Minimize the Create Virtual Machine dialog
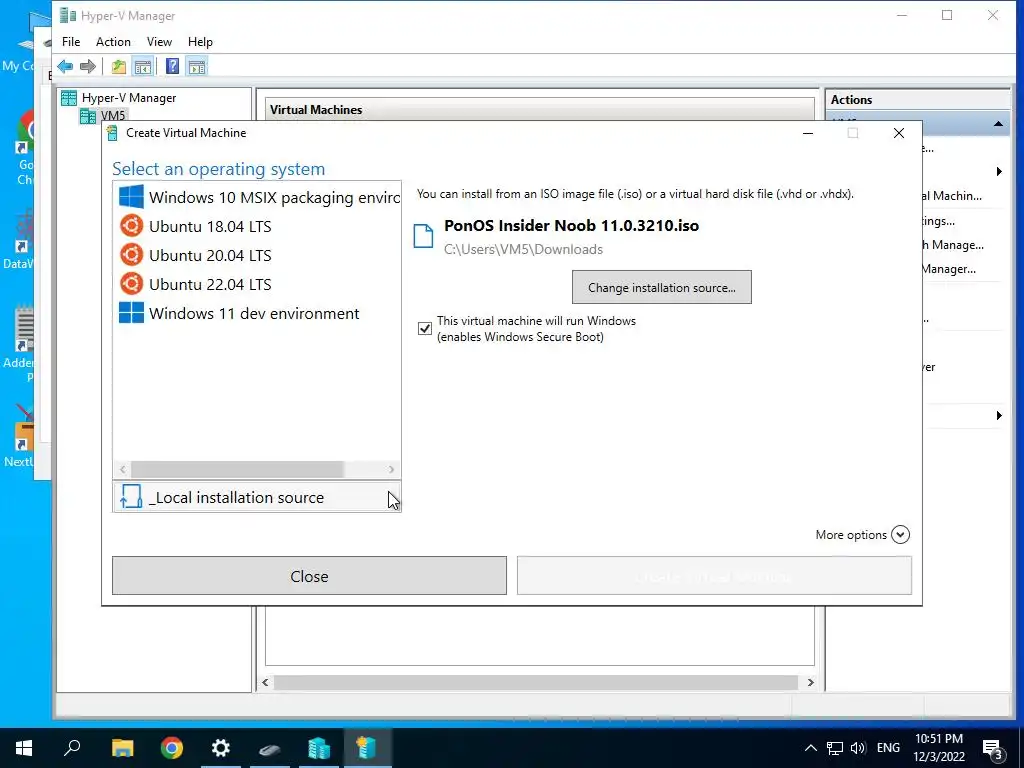1024x768 pixels. tap(808, 133)
